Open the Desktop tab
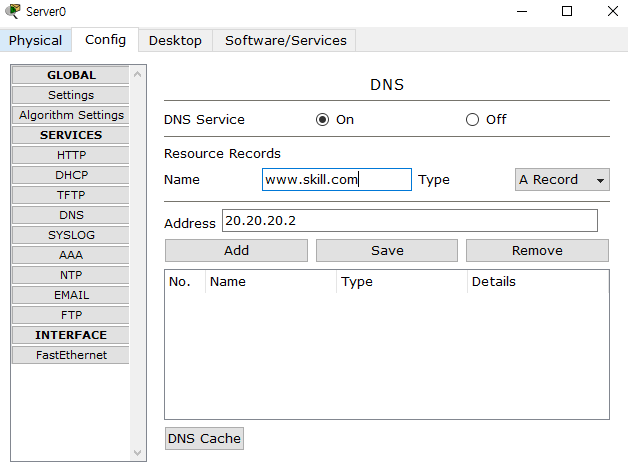The width and height of the screenshot is (628, 467). (x=175, y=40)
